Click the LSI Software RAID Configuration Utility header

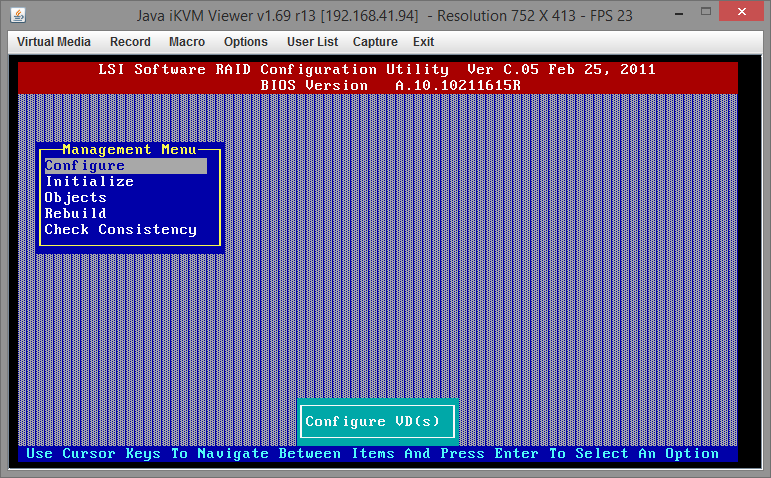click(376, 69)
